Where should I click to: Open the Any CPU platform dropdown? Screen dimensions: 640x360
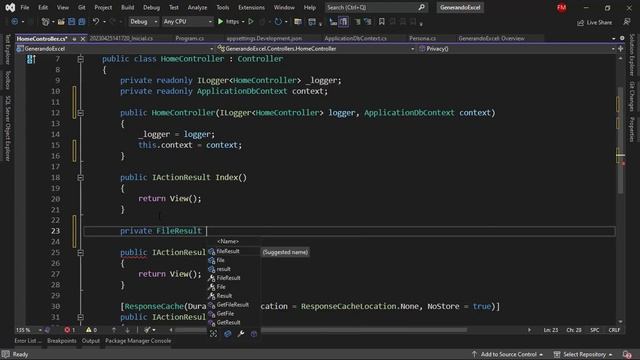pos(187,22)
